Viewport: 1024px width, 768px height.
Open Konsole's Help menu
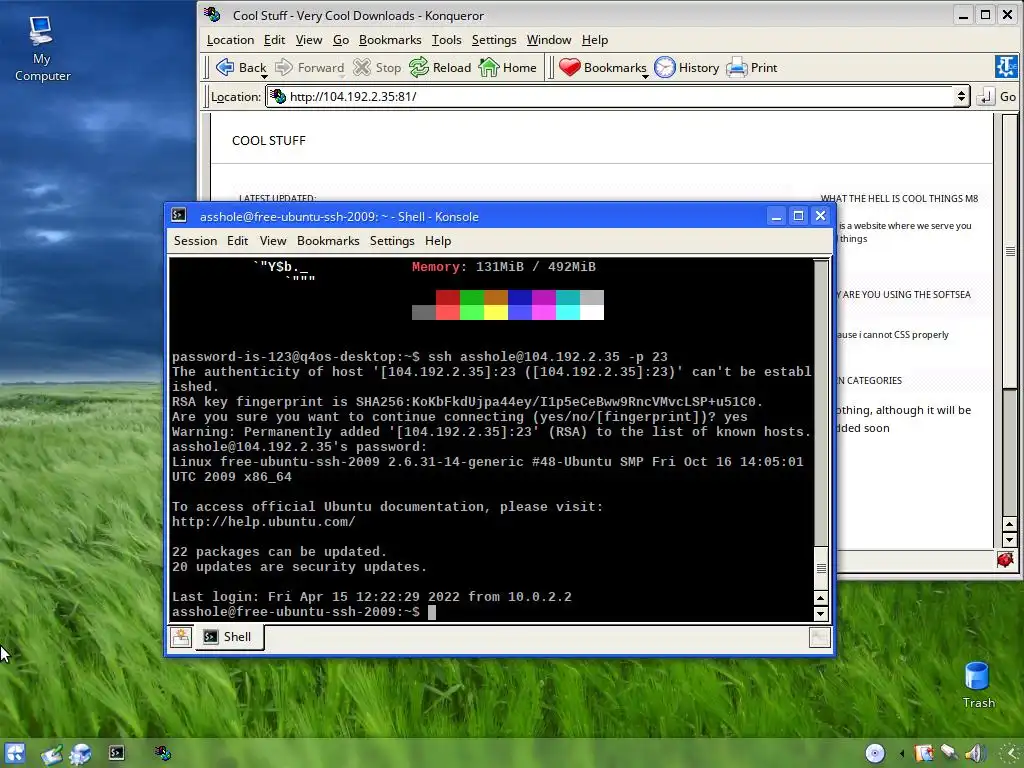438,241
